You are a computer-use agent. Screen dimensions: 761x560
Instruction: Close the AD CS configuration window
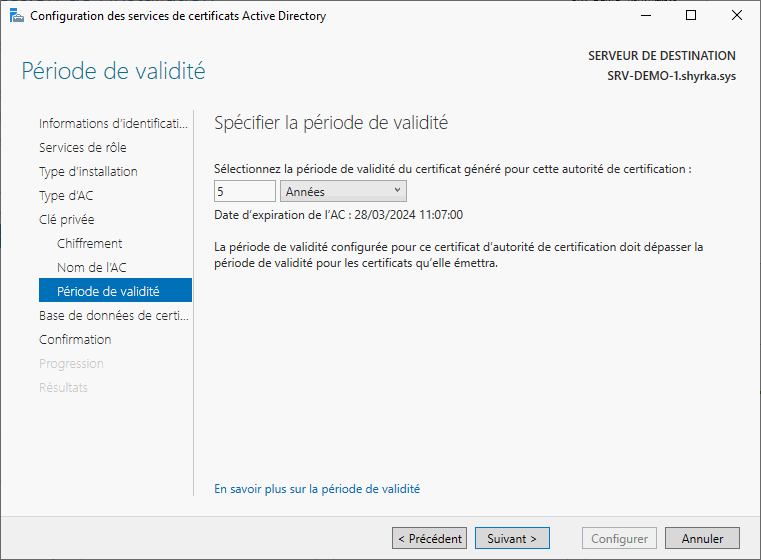coord(737,16)
